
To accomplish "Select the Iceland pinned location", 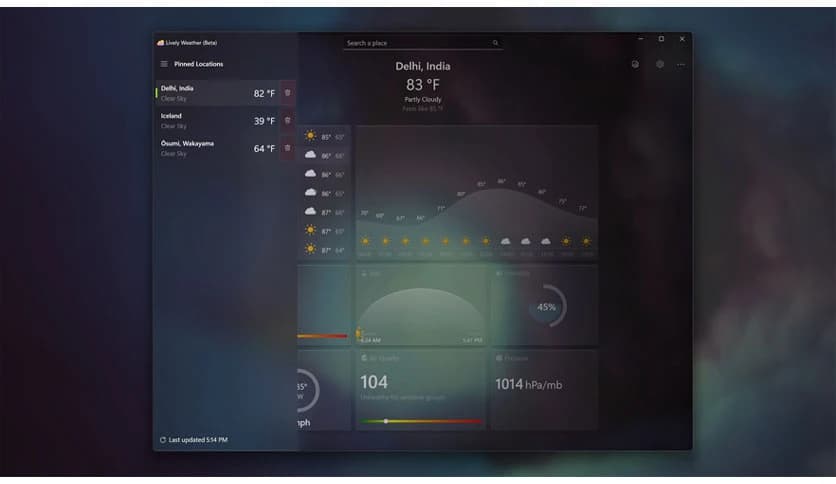I will tap(218, 120).
